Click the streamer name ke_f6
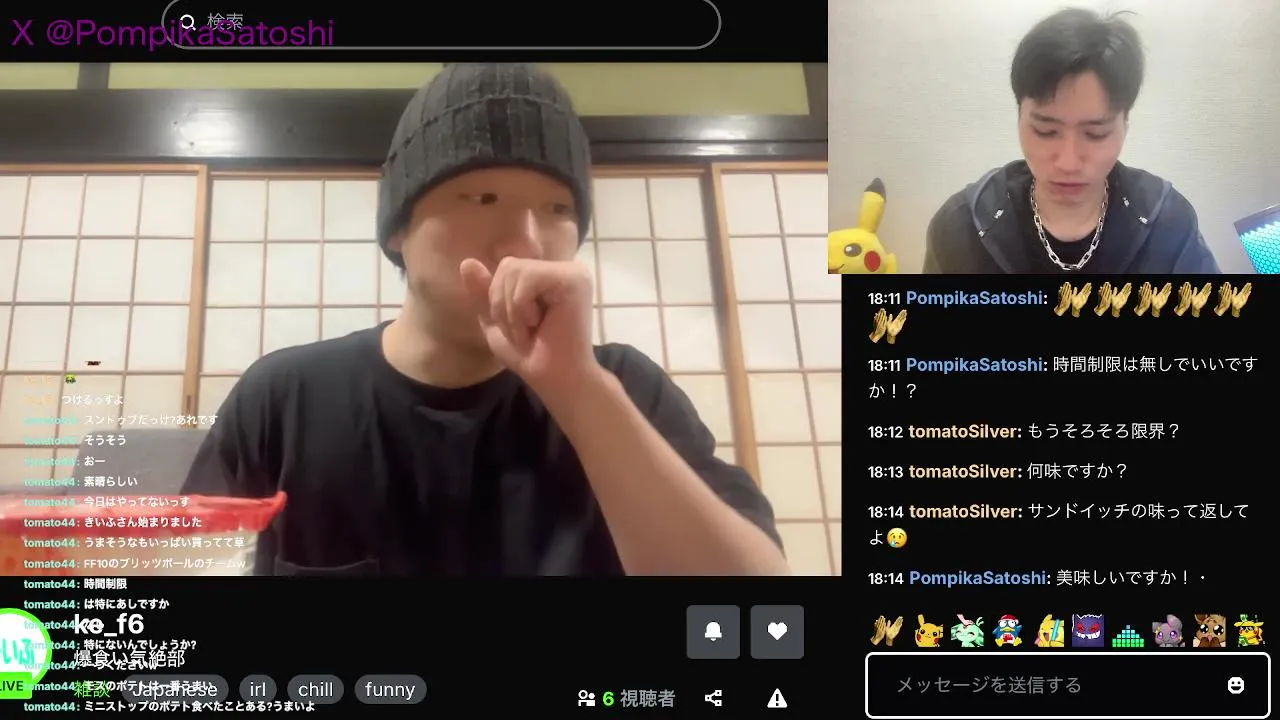The height and width of the screenshot is (720, 1280). coord(109,625)
